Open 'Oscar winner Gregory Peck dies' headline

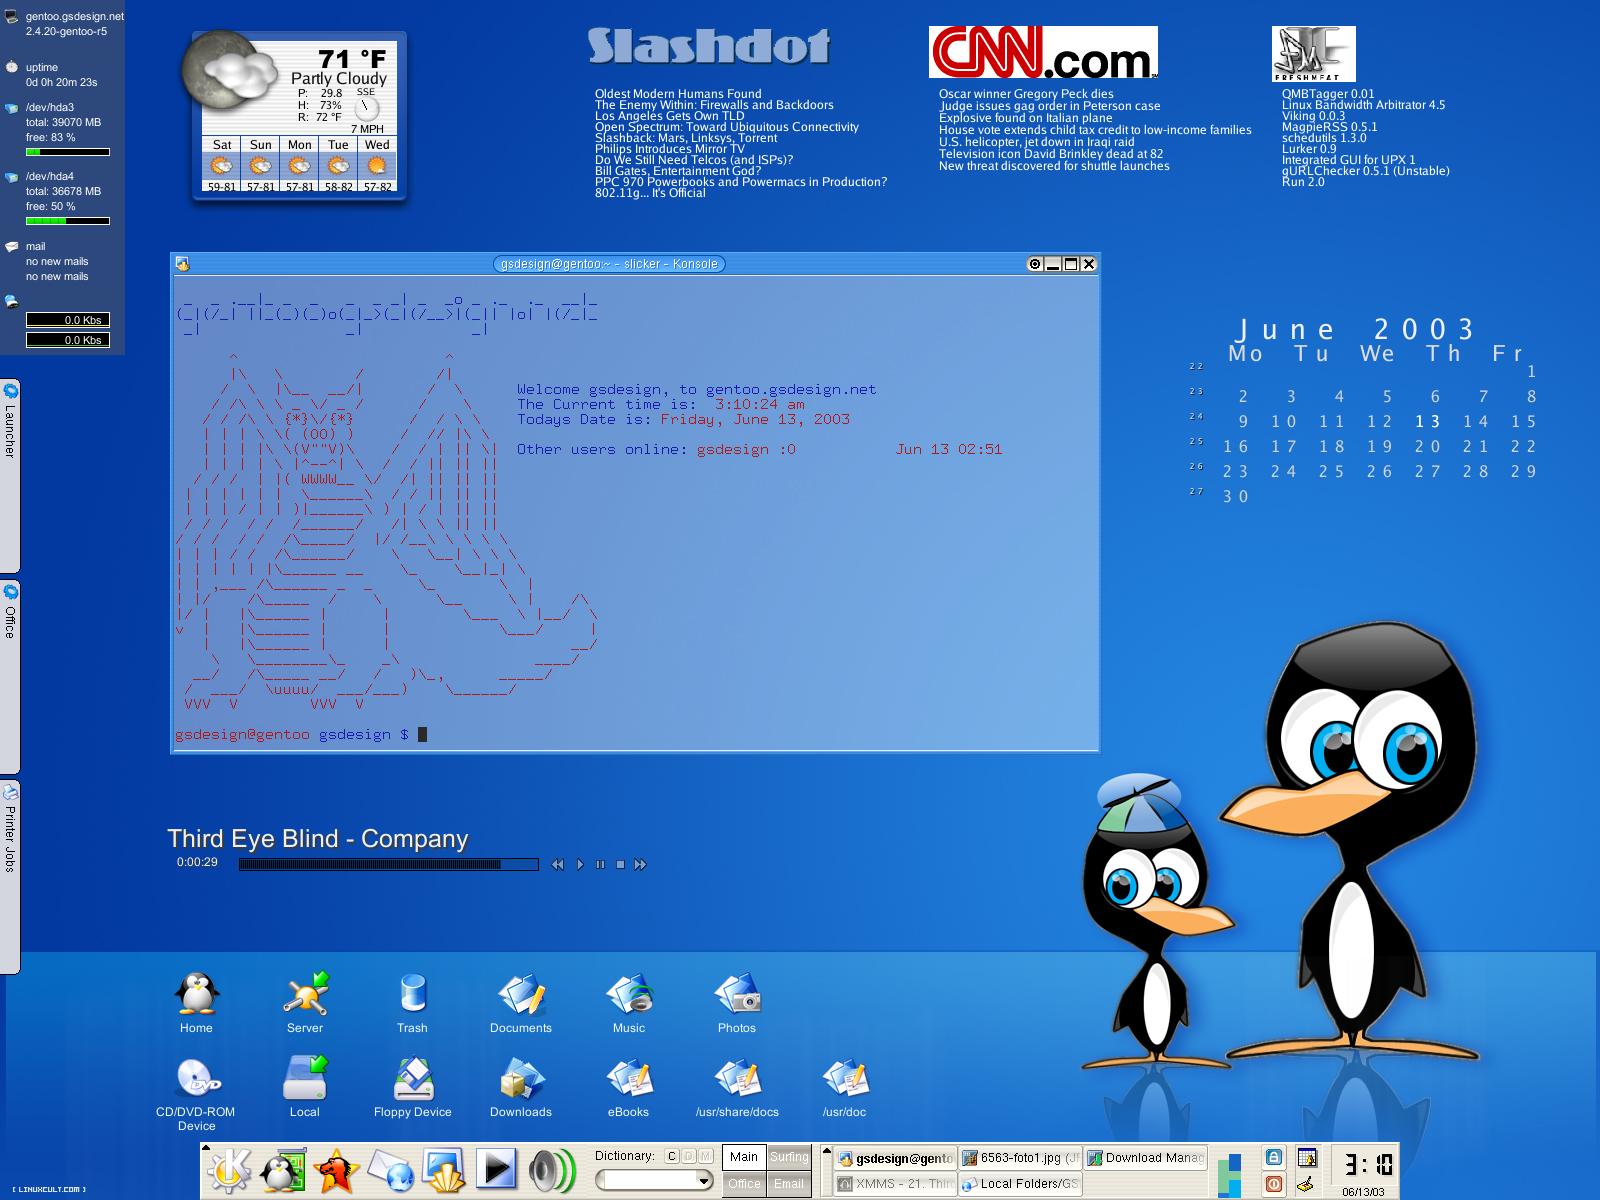1026,94
